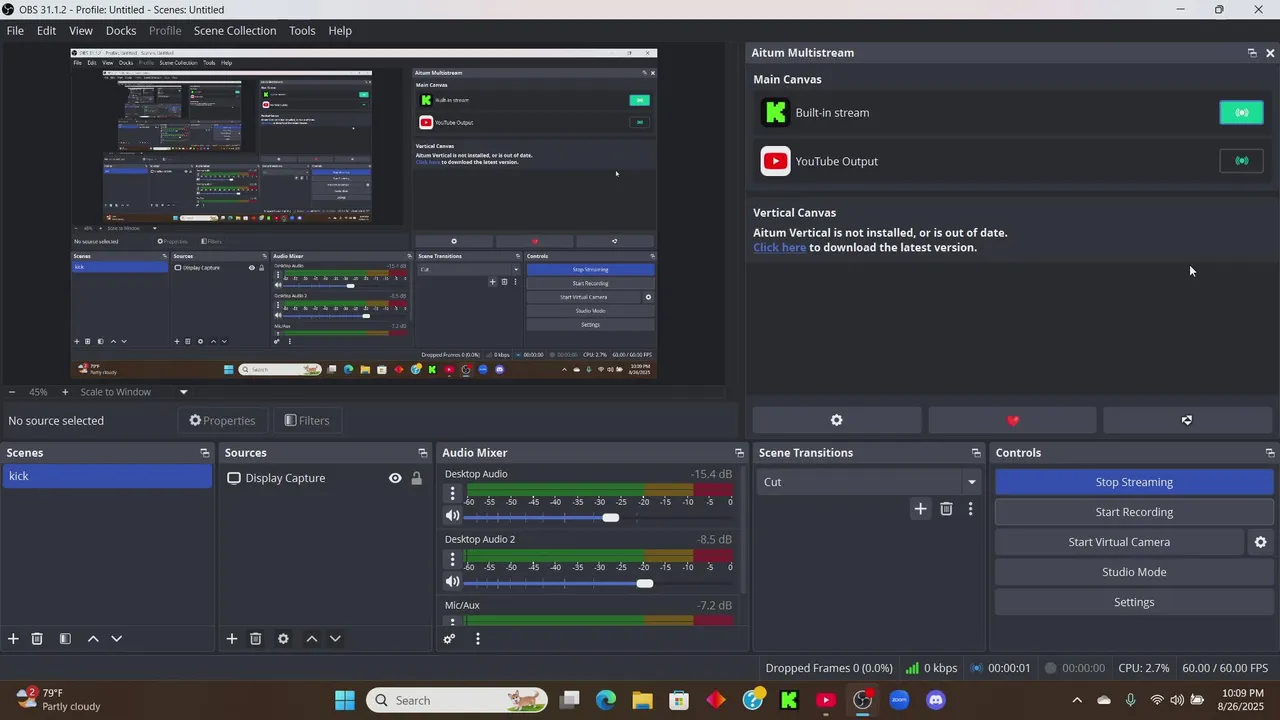
Task: Add a new scene with plus
Action: (x=13, y=638)
